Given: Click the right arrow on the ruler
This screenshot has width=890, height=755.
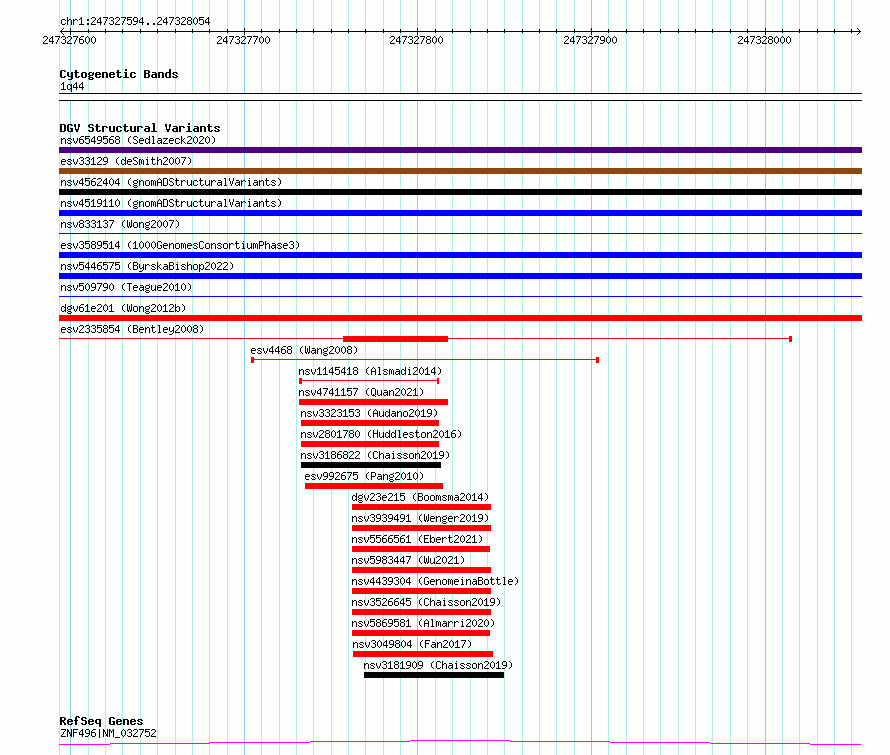Looking at the screenshot, I should (x=857, y=30).
